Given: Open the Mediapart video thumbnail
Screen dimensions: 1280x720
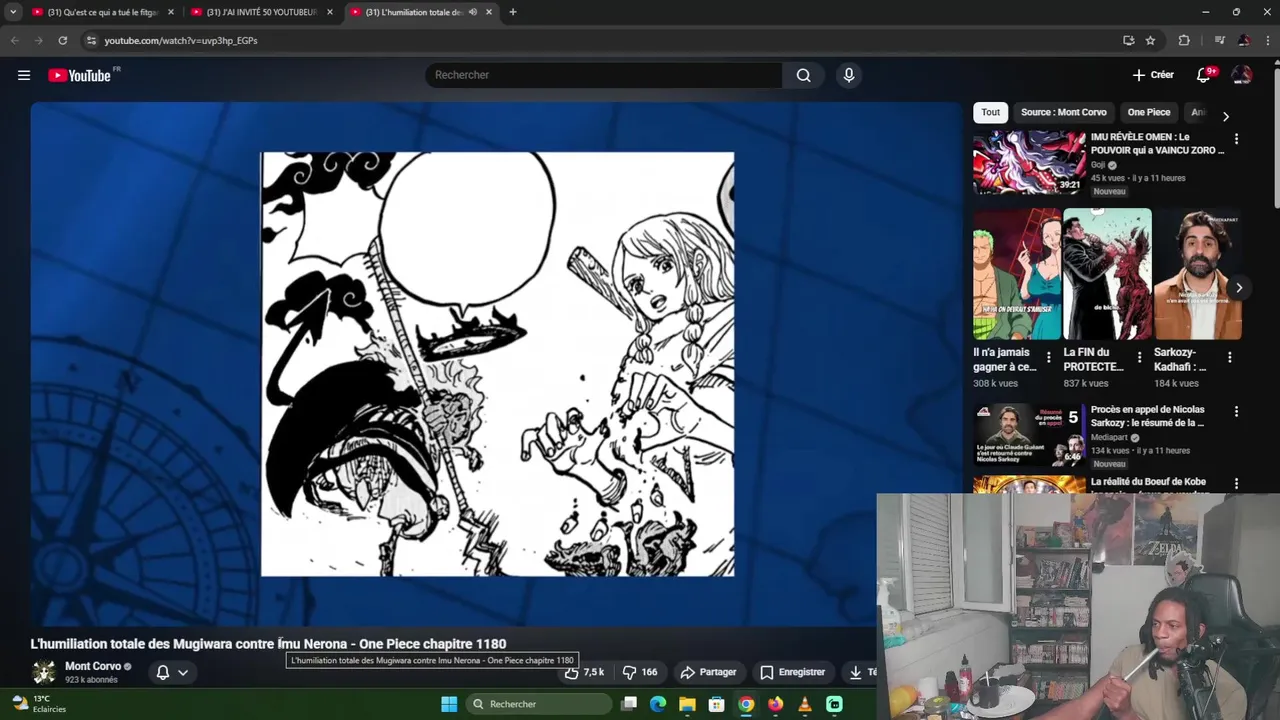Looking at the screenshot, I should coord(1029,435).
